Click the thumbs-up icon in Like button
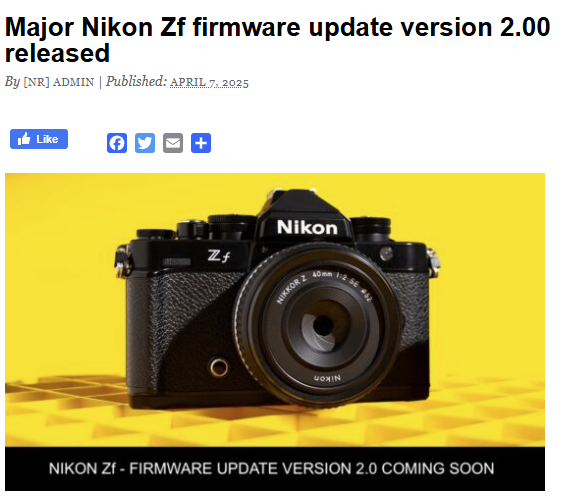 pos(24,139)
